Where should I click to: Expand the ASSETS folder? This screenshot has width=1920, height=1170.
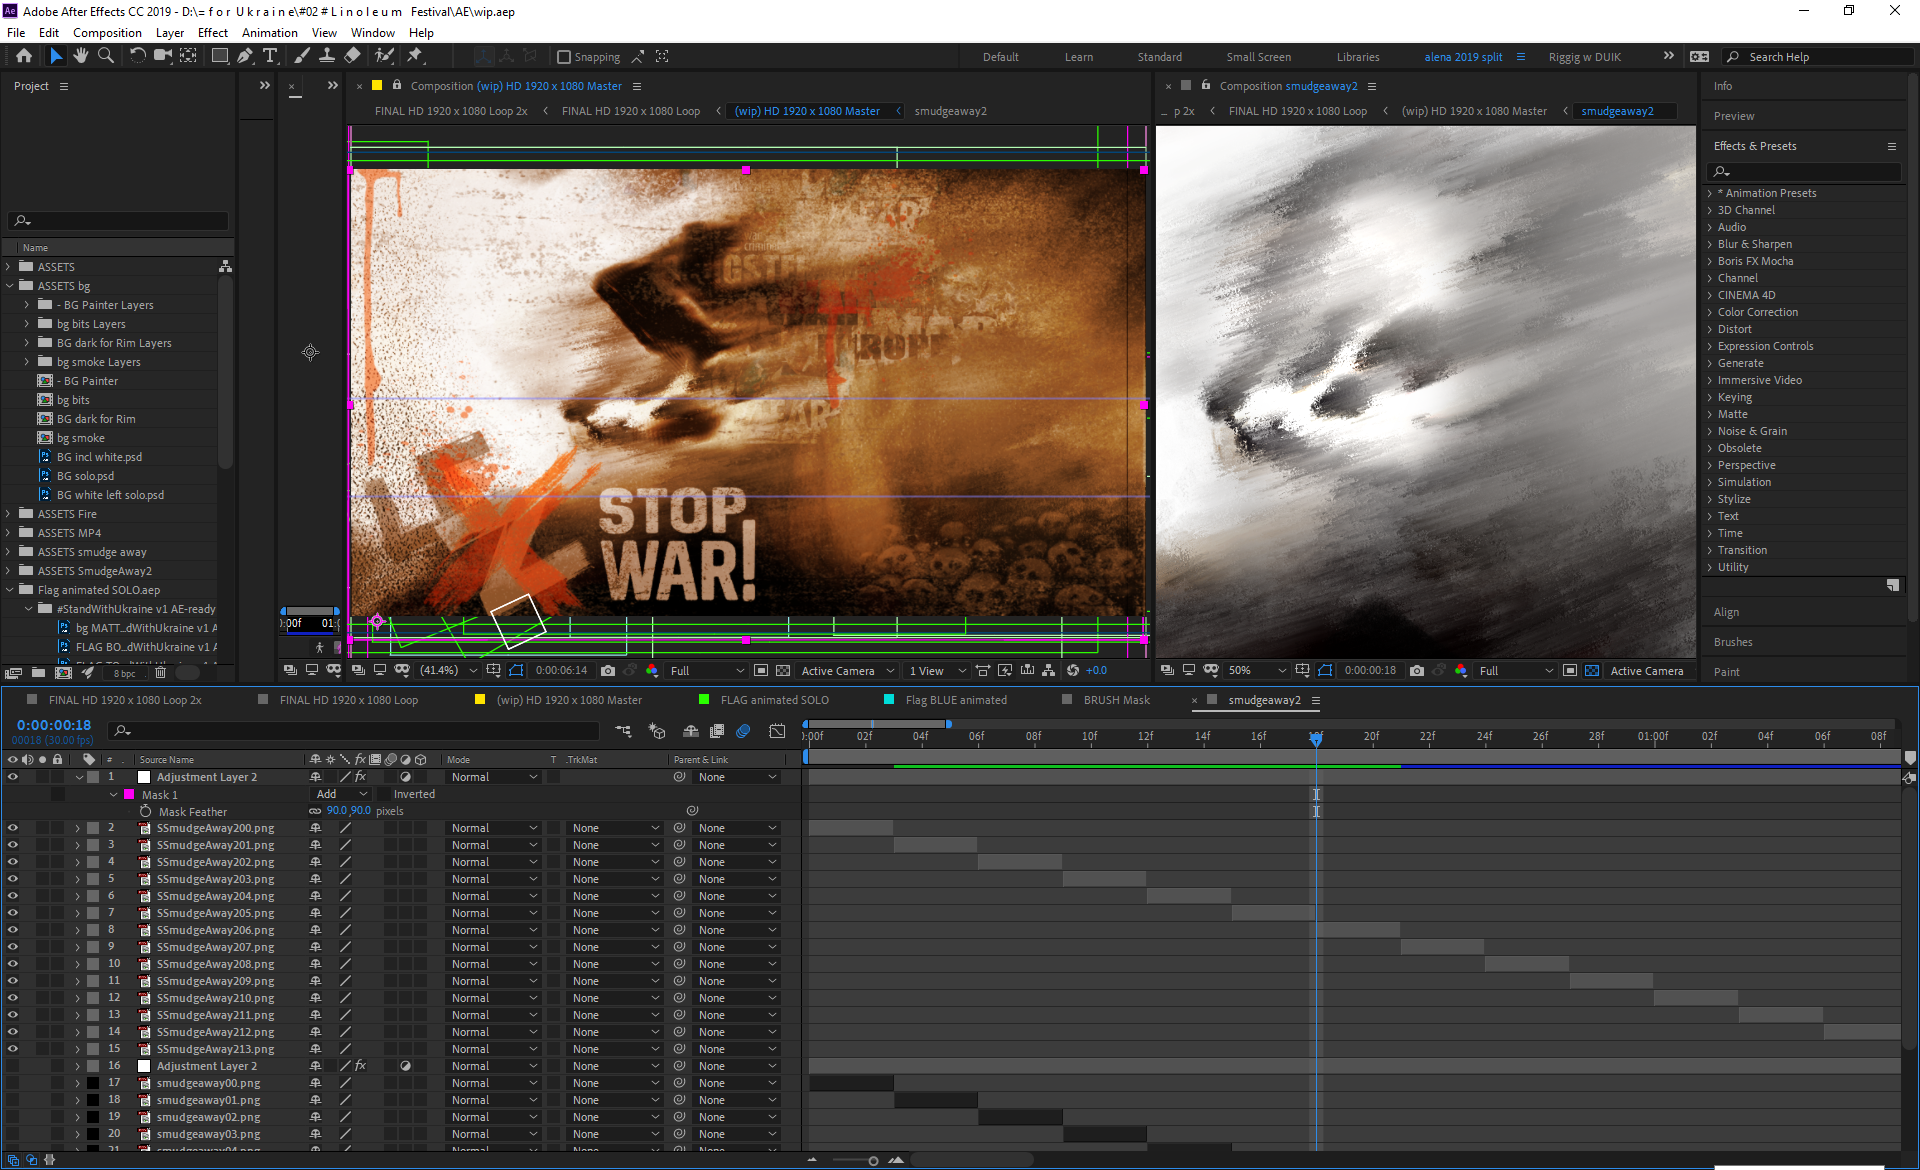tap(9, 267)
